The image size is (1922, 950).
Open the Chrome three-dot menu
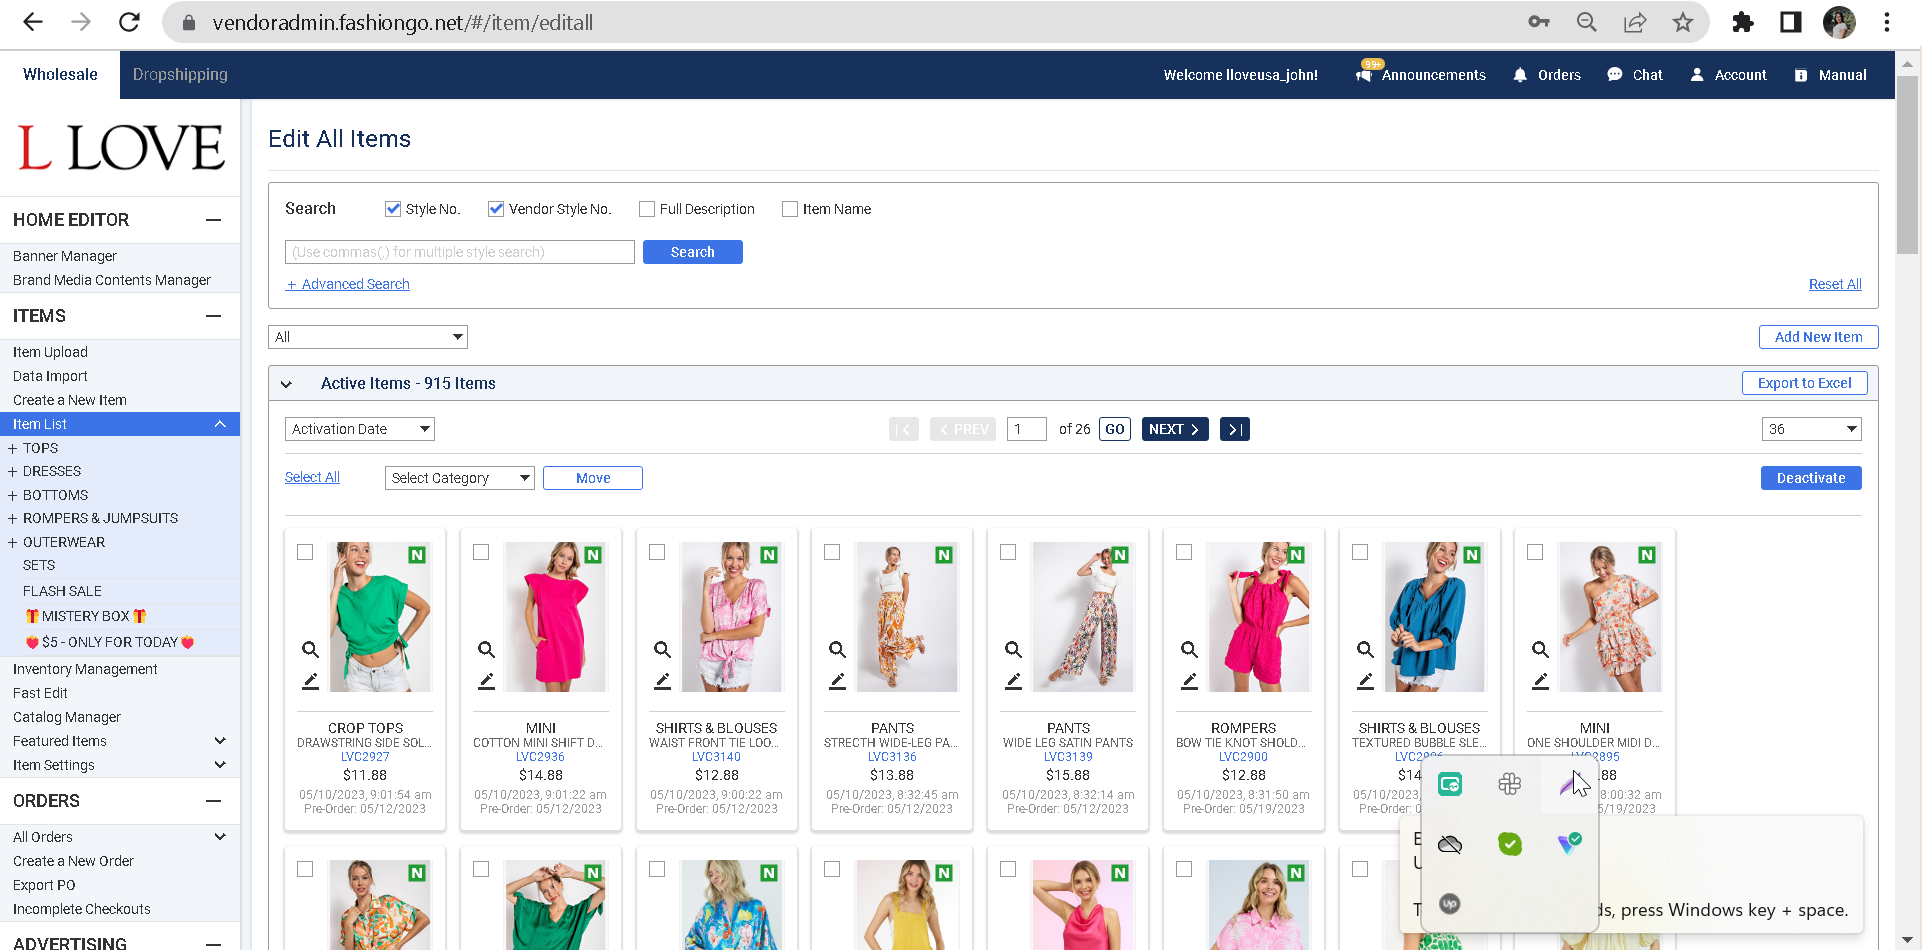pyautogui.click(x=1887, y=22)
